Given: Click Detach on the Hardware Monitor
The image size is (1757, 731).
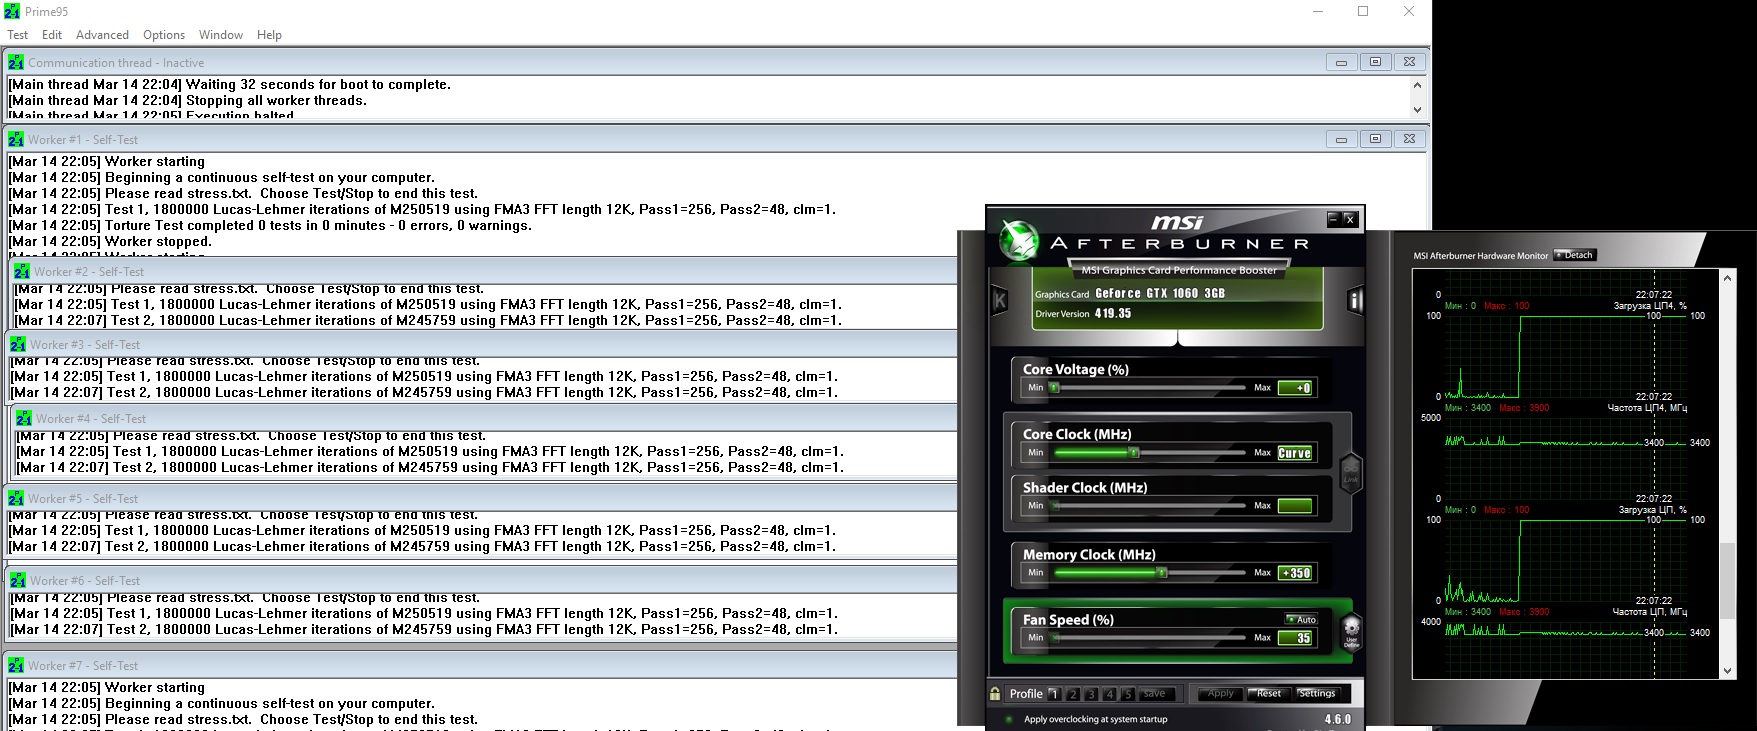Looking at the screenshot, I should click(1575, 255).
